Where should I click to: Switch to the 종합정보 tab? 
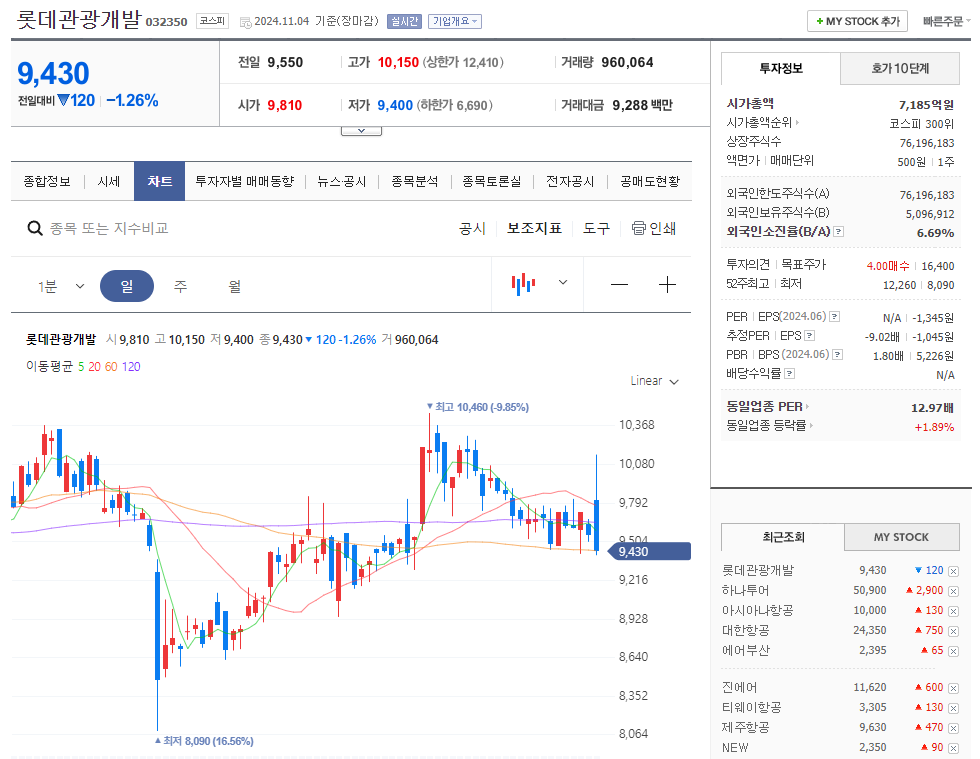coord(47,181)
